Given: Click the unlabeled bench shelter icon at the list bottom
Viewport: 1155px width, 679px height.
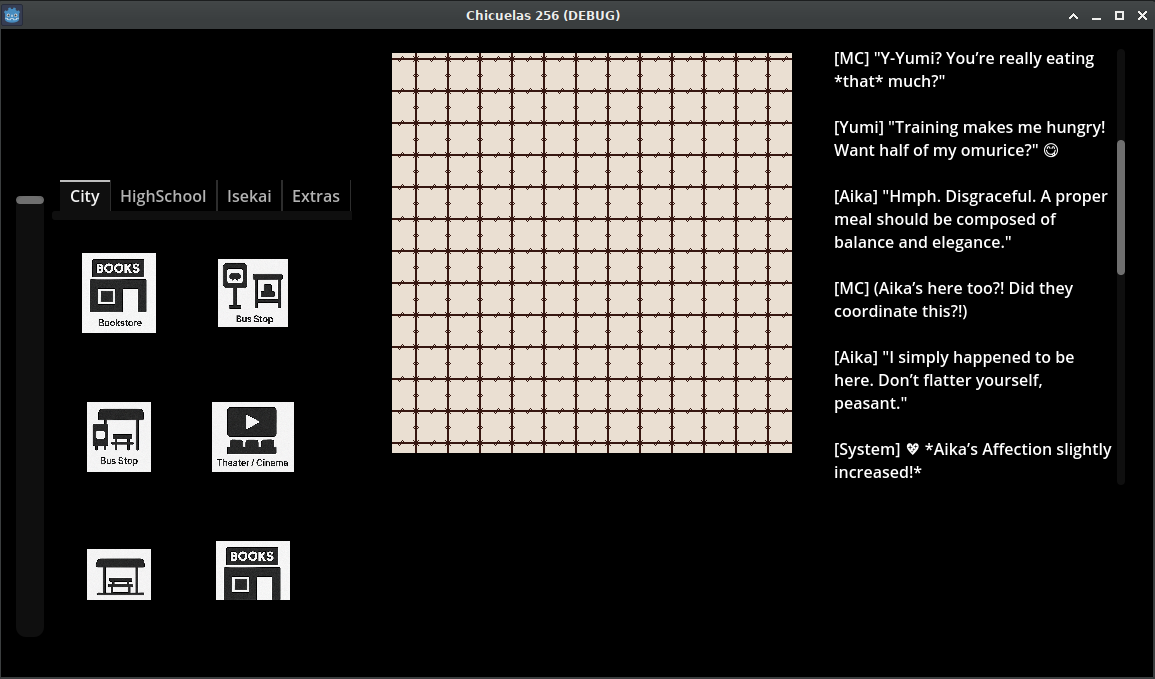Looking at the screenshot, I should (x=119, y=574).
